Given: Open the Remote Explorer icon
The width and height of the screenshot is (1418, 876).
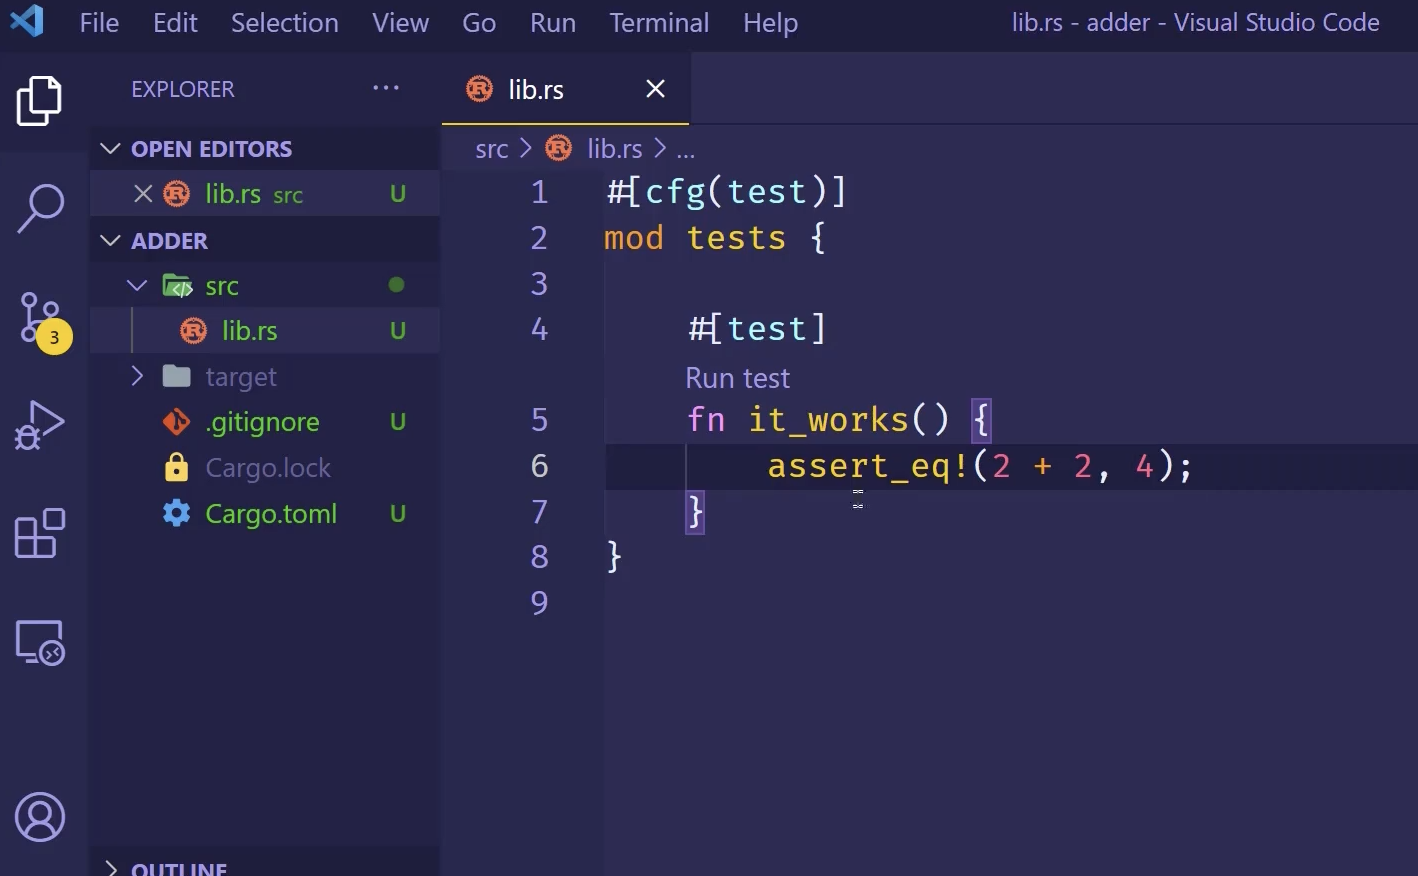Looking at the screenshot, I should (40, 642).
